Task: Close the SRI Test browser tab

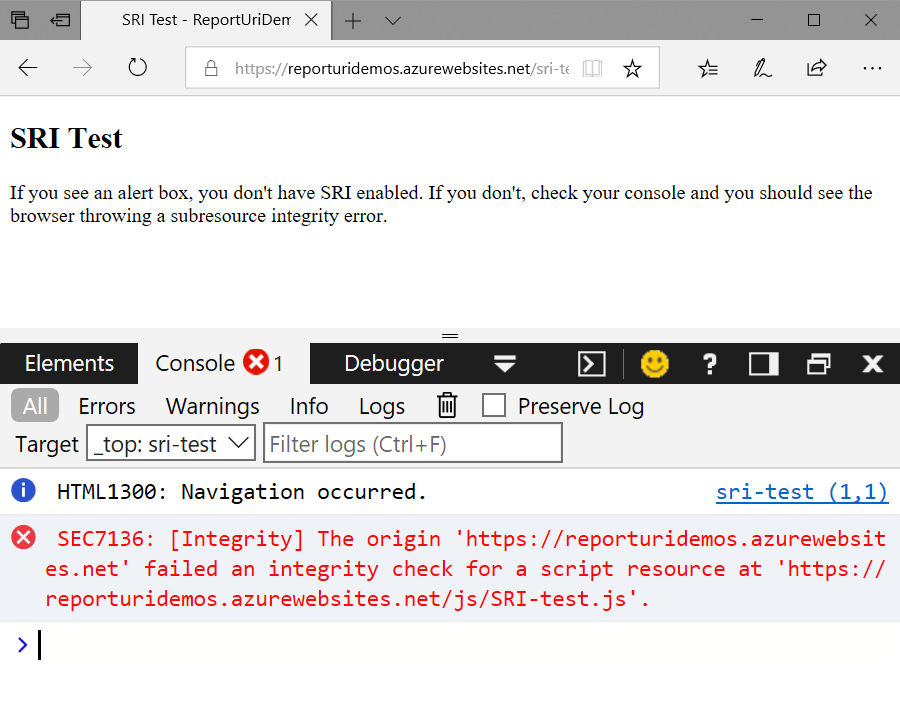Action: 311,20
